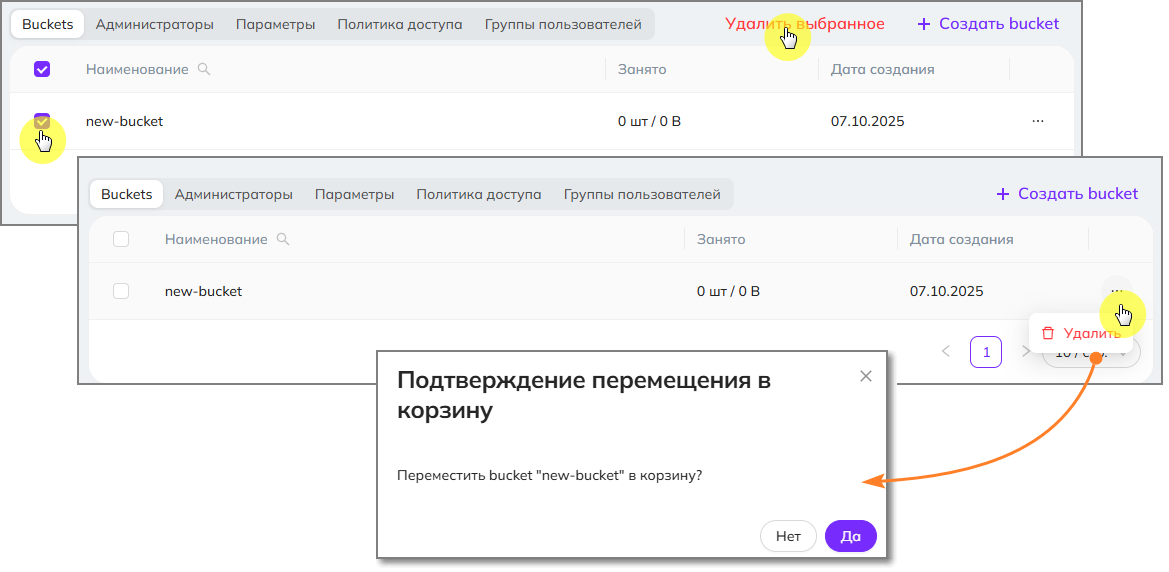Click the search icon beside Наименование in second window
Screen dimensions: 1169x572
(283, 239)
